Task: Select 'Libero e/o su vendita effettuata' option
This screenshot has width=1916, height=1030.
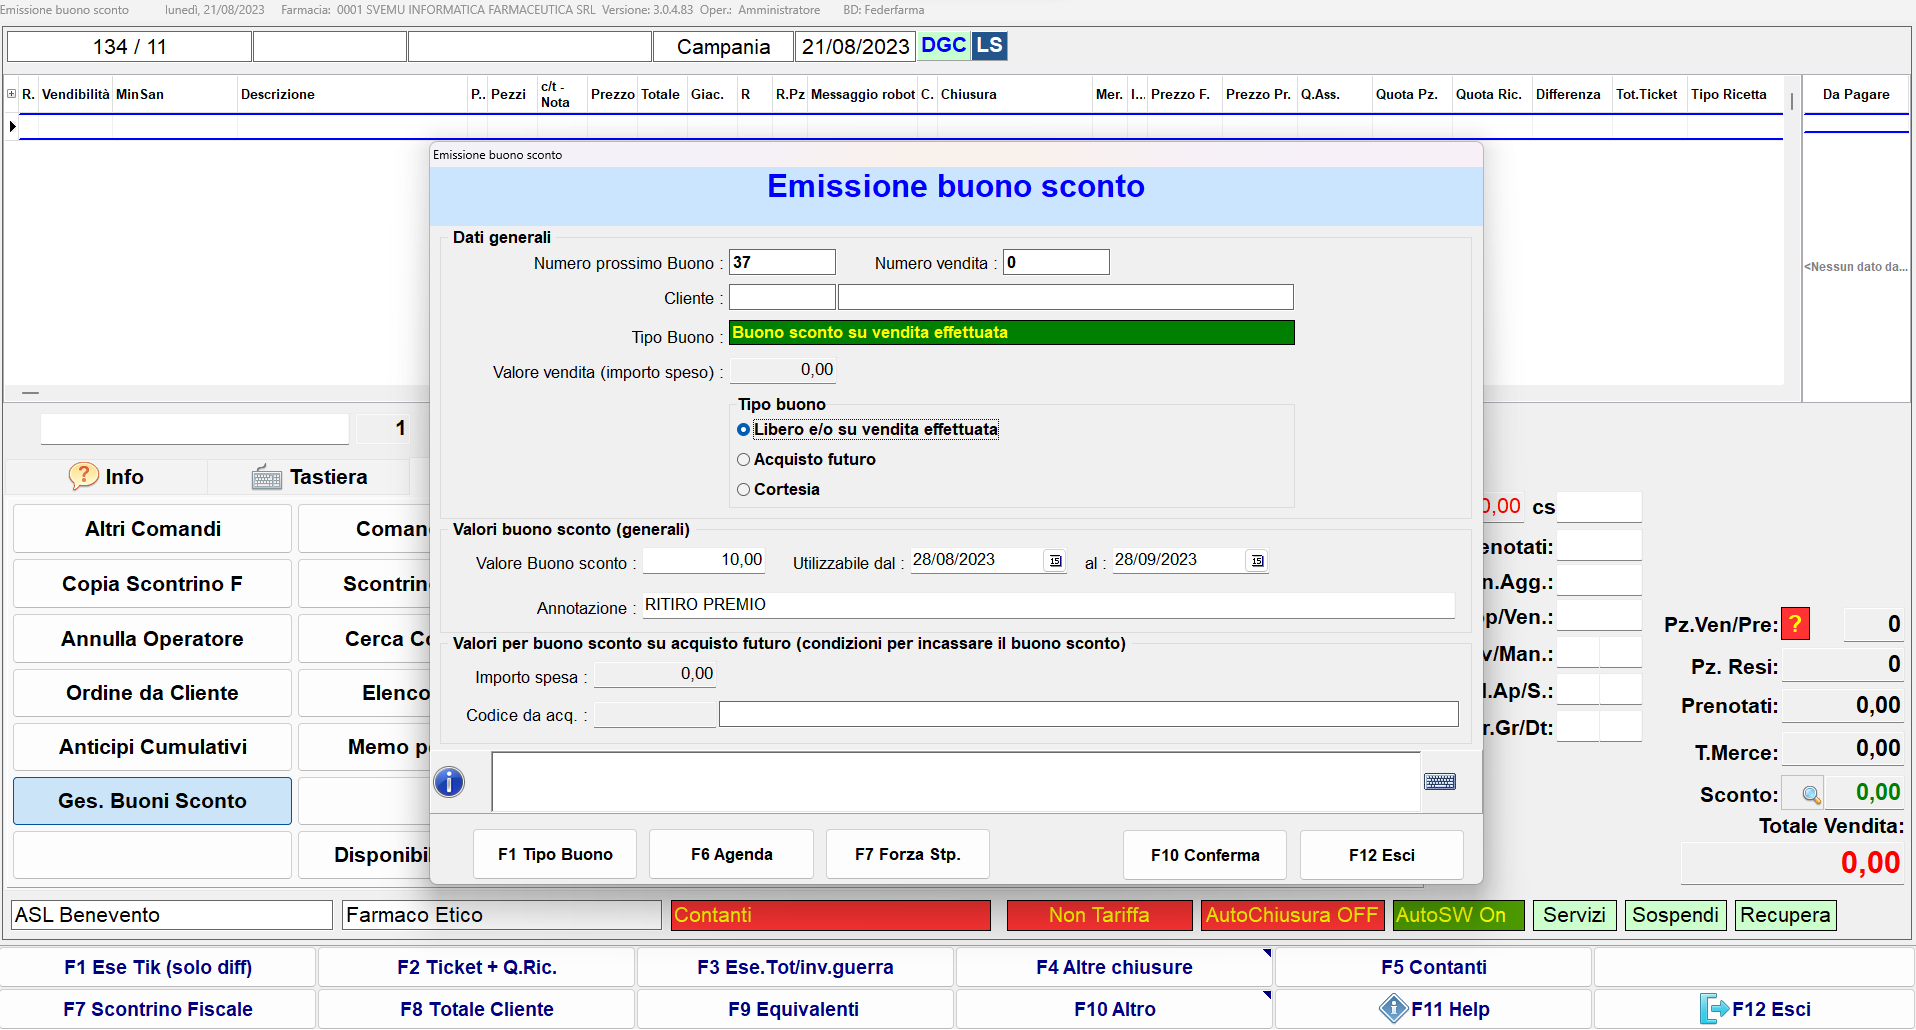Action: tap(744, 430)
